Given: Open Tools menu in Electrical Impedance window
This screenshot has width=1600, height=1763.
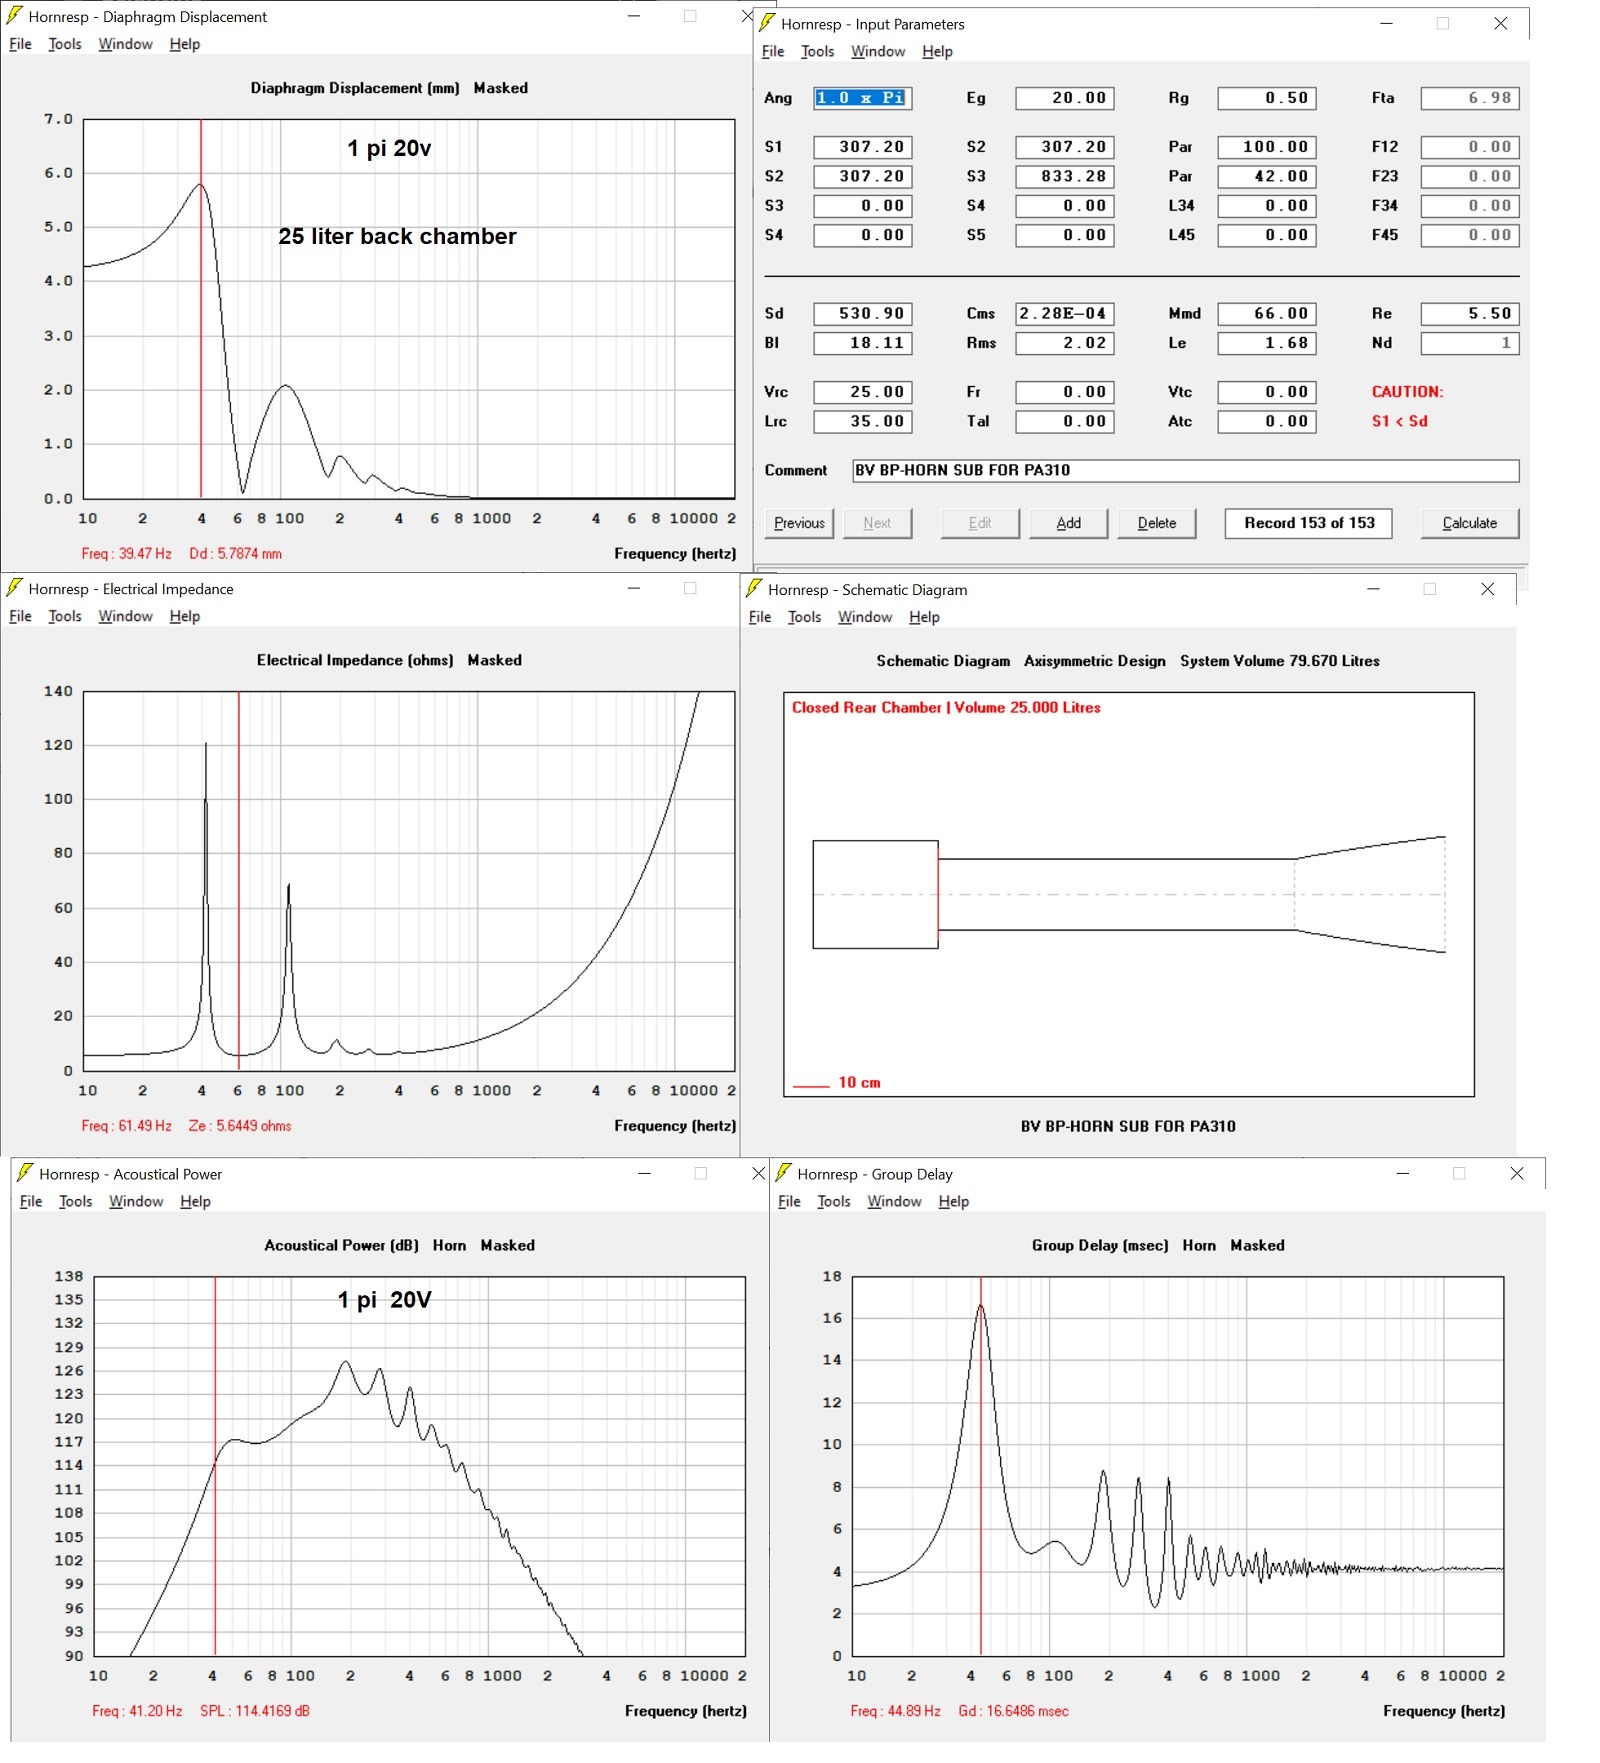Looking at the screenshot, I should tap(65, 616).
